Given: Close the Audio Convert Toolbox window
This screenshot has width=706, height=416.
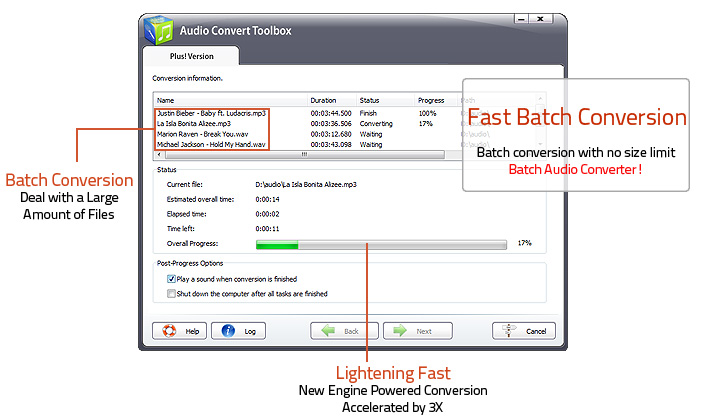Looking at the screenshot, I should 540,19.
